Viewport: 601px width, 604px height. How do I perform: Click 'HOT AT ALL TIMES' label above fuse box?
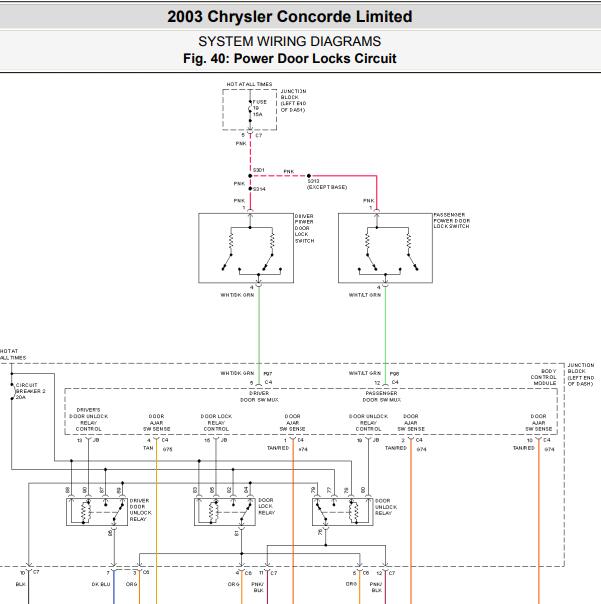click(249, 84)
